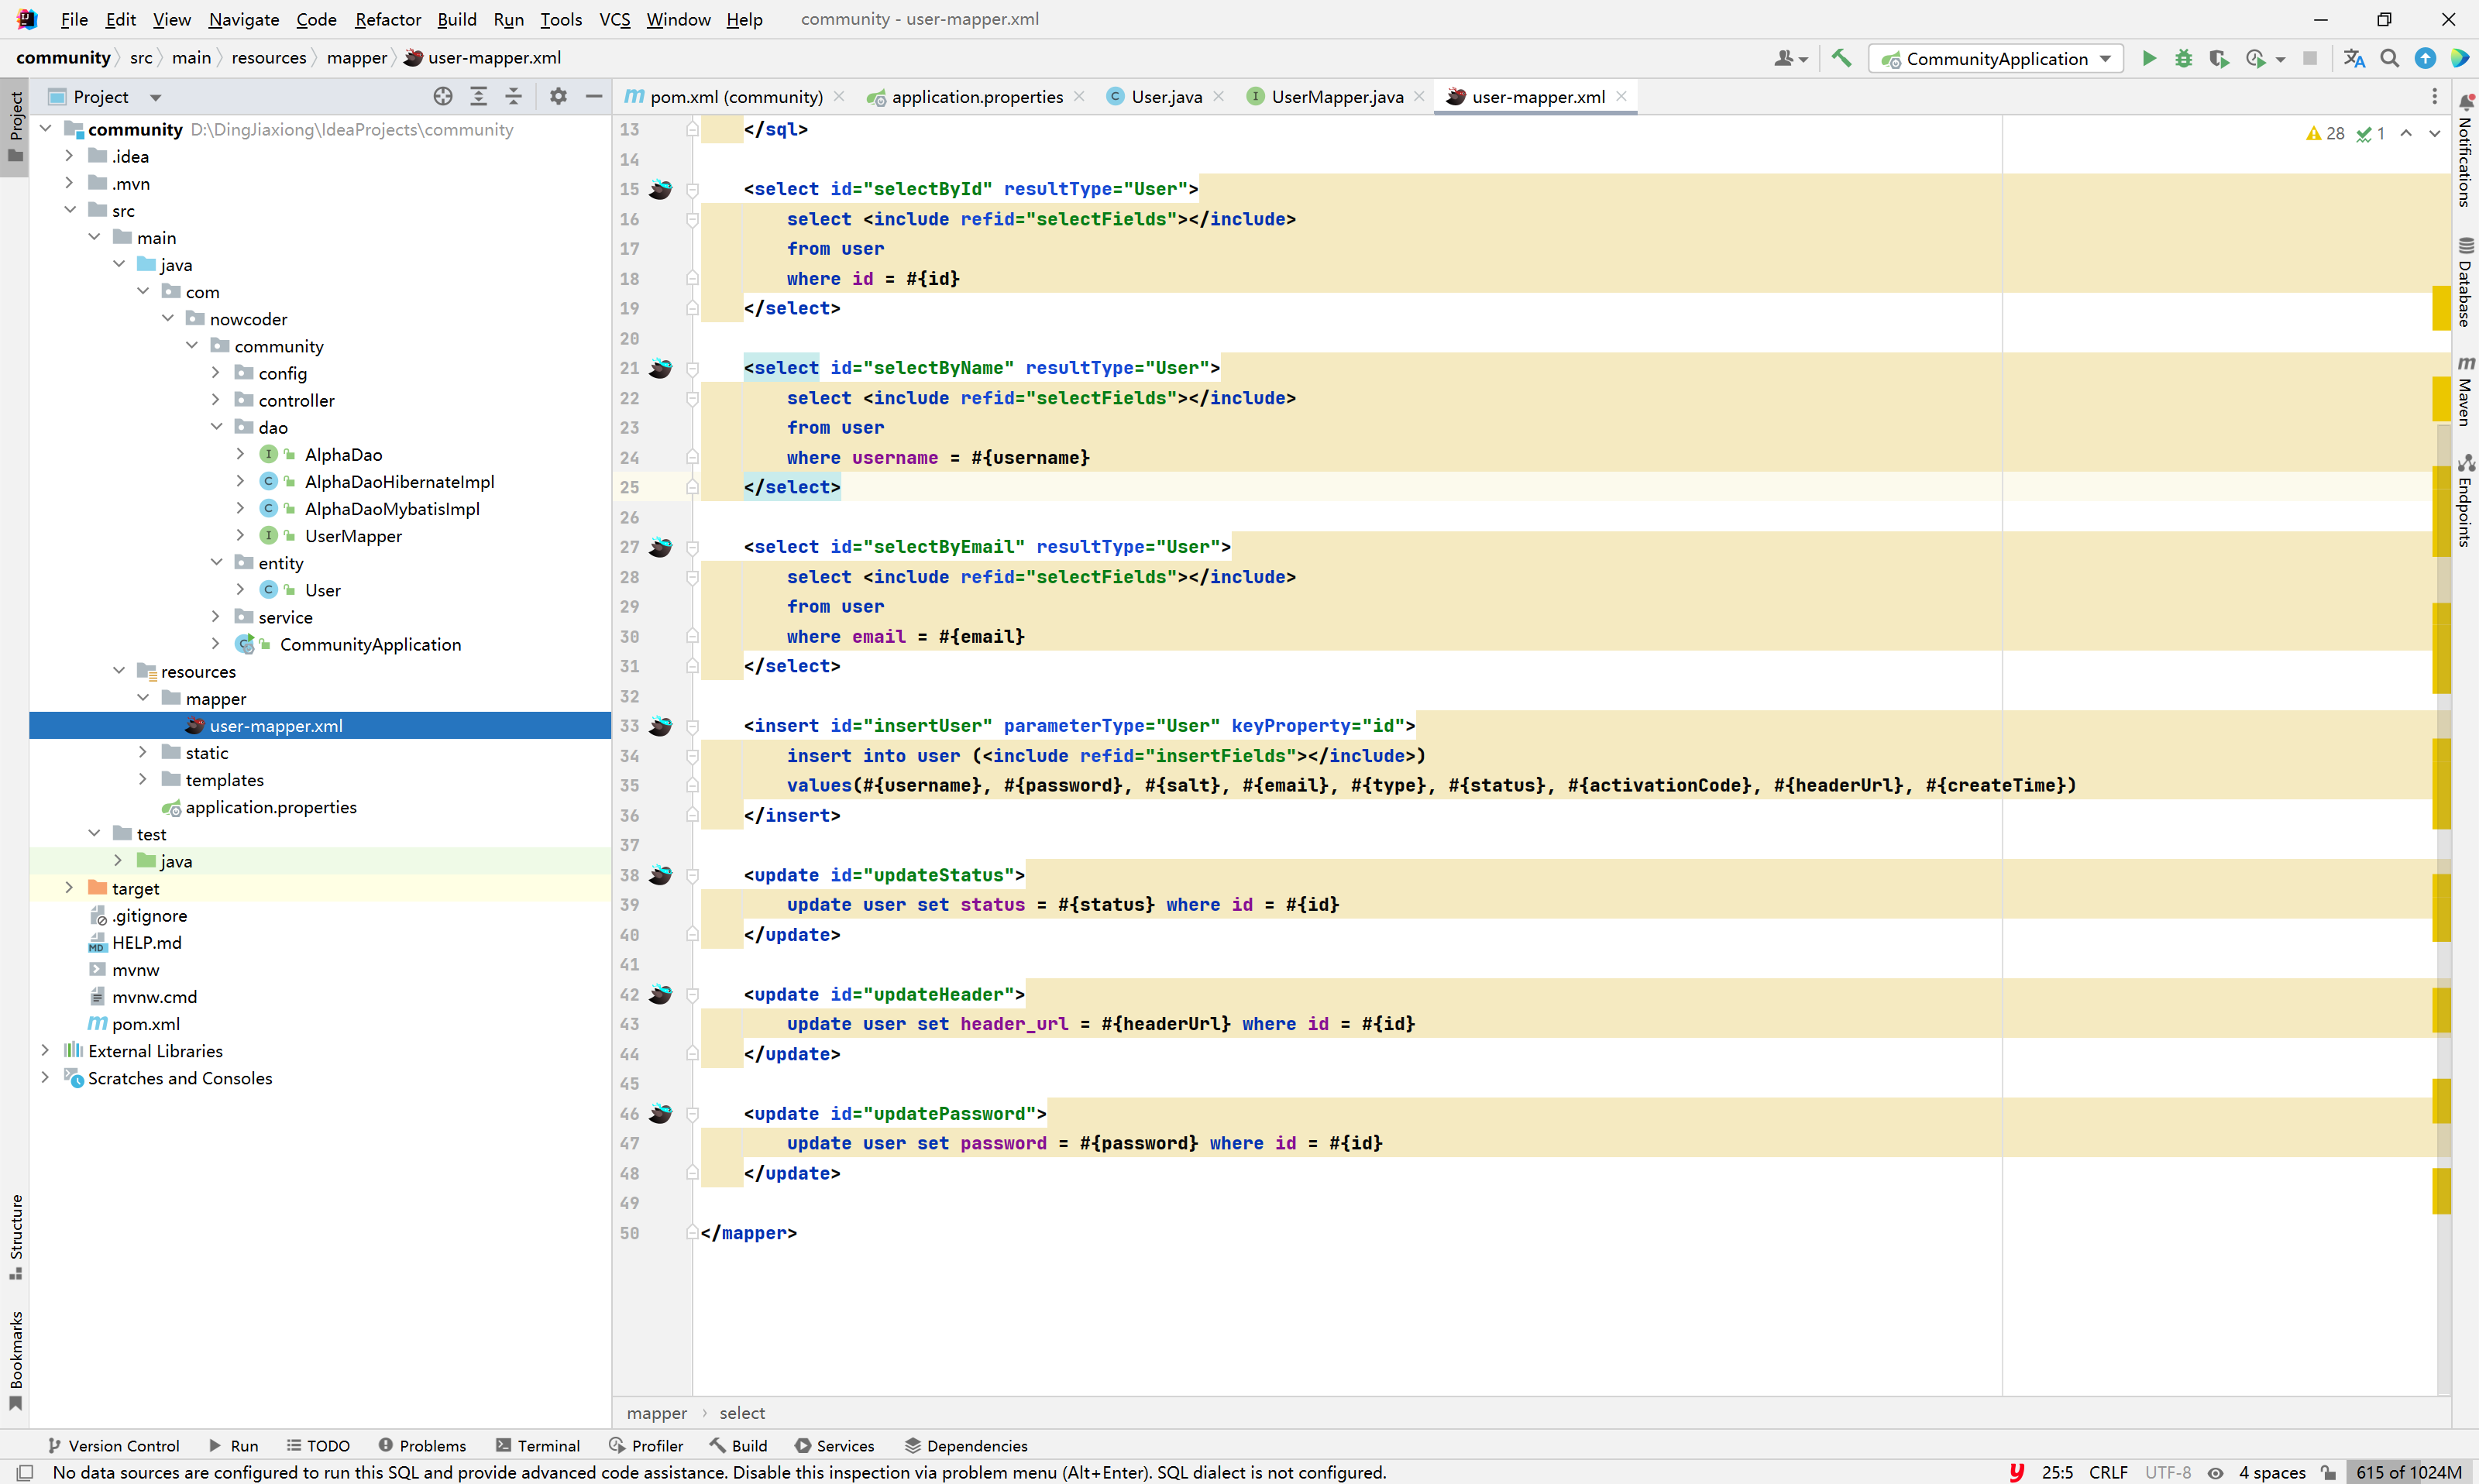Run the CommunityApplication configuration
The image size is (2479, 1484).
pos(2148,58)
